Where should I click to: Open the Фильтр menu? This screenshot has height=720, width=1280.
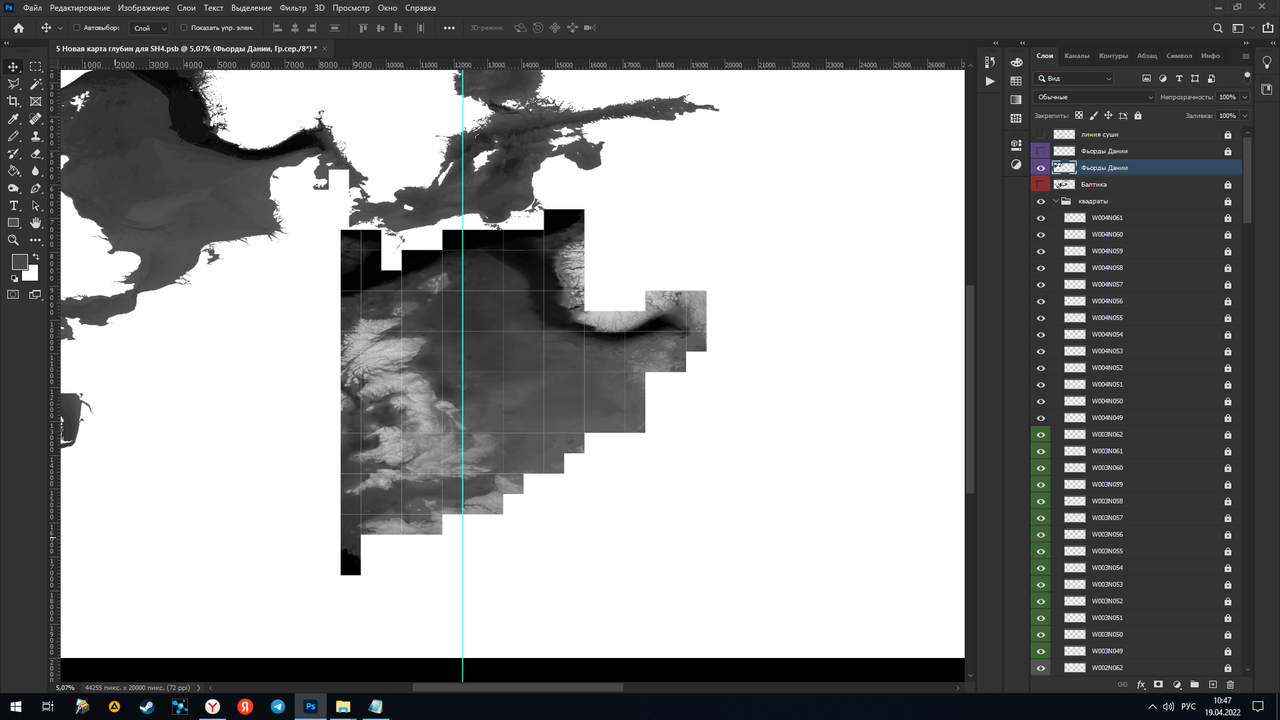click(293, 8)
